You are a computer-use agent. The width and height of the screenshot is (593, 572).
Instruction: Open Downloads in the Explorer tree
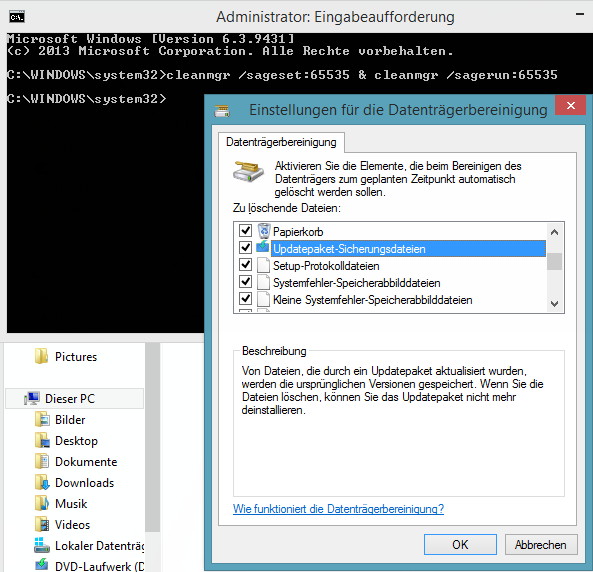tap(84, 483)
